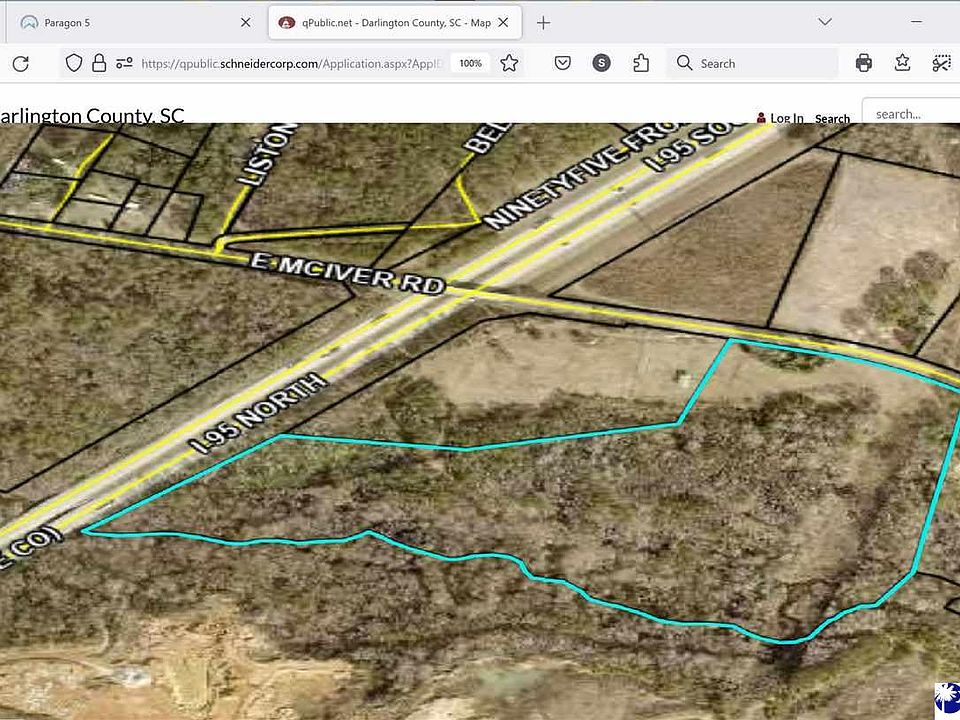The height and width of the screenshot is (720, 960).
Task: Reload the current page
Action: click(20, 63)
